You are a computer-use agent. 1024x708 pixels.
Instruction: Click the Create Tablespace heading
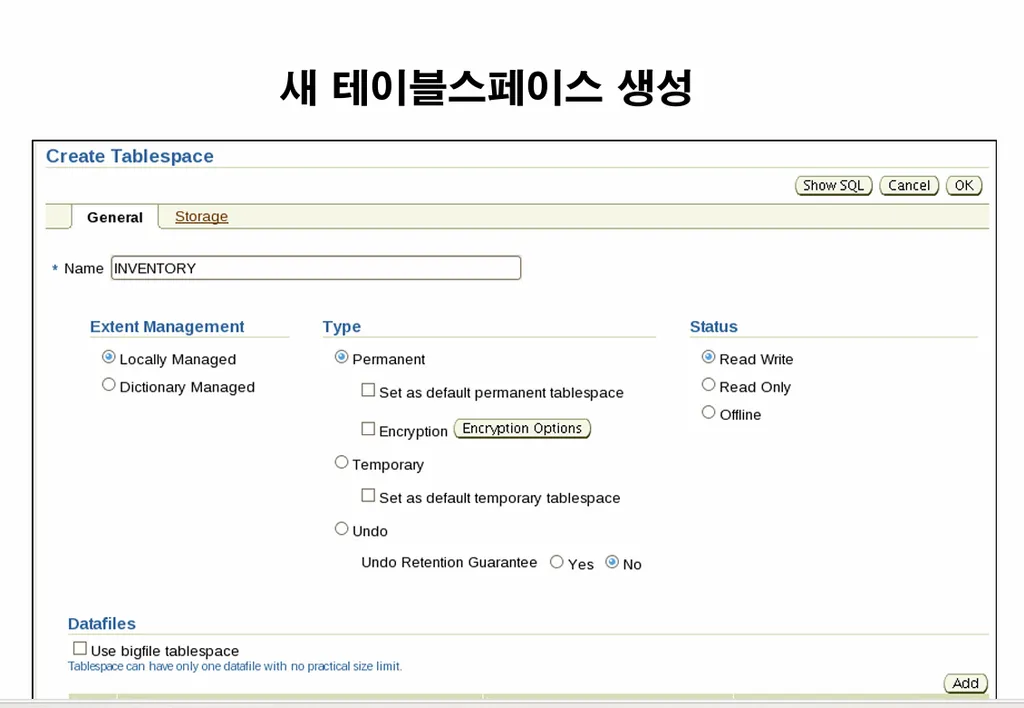pos(130,156)
